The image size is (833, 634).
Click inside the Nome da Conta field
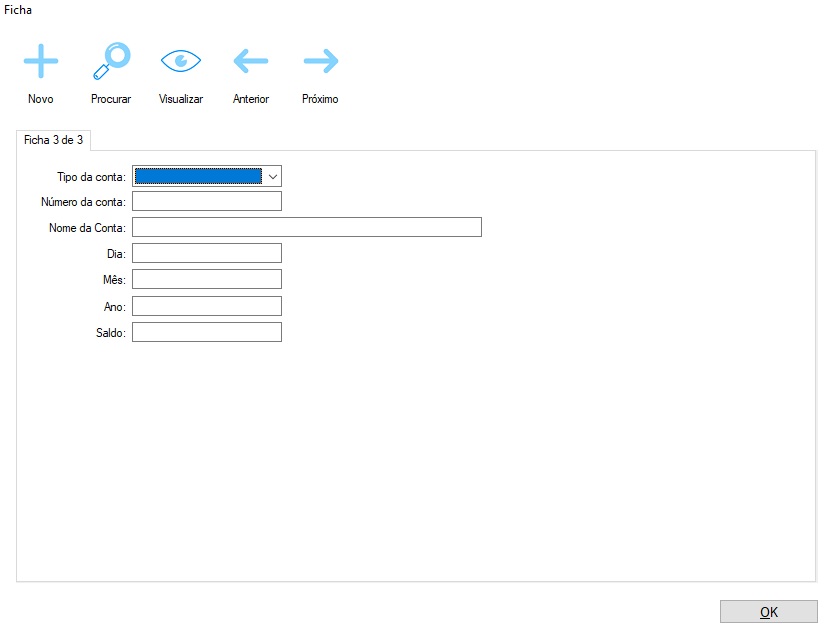[307, 228]
